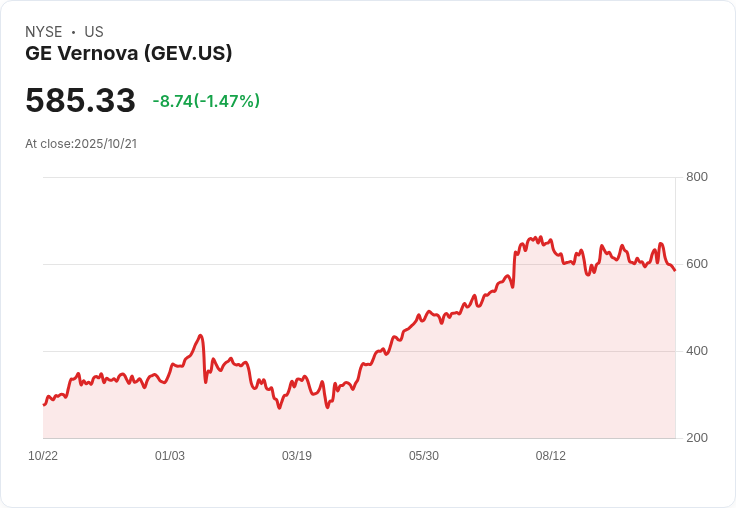Click the 400 y-axis label
This screenshot has height=508, width=736.
pos(697,351)
